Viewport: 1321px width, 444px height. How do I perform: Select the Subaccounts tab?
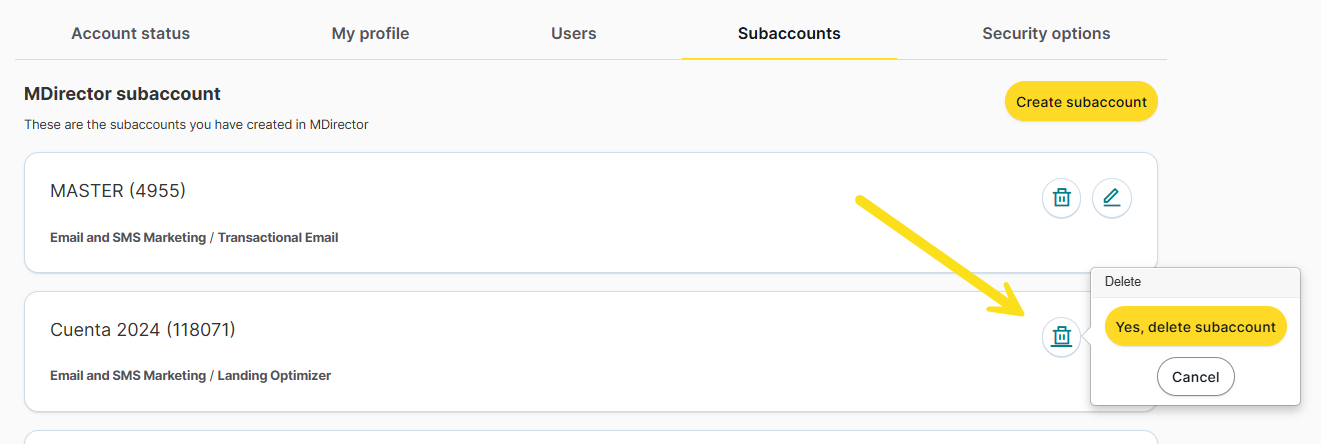pos(789,33)
